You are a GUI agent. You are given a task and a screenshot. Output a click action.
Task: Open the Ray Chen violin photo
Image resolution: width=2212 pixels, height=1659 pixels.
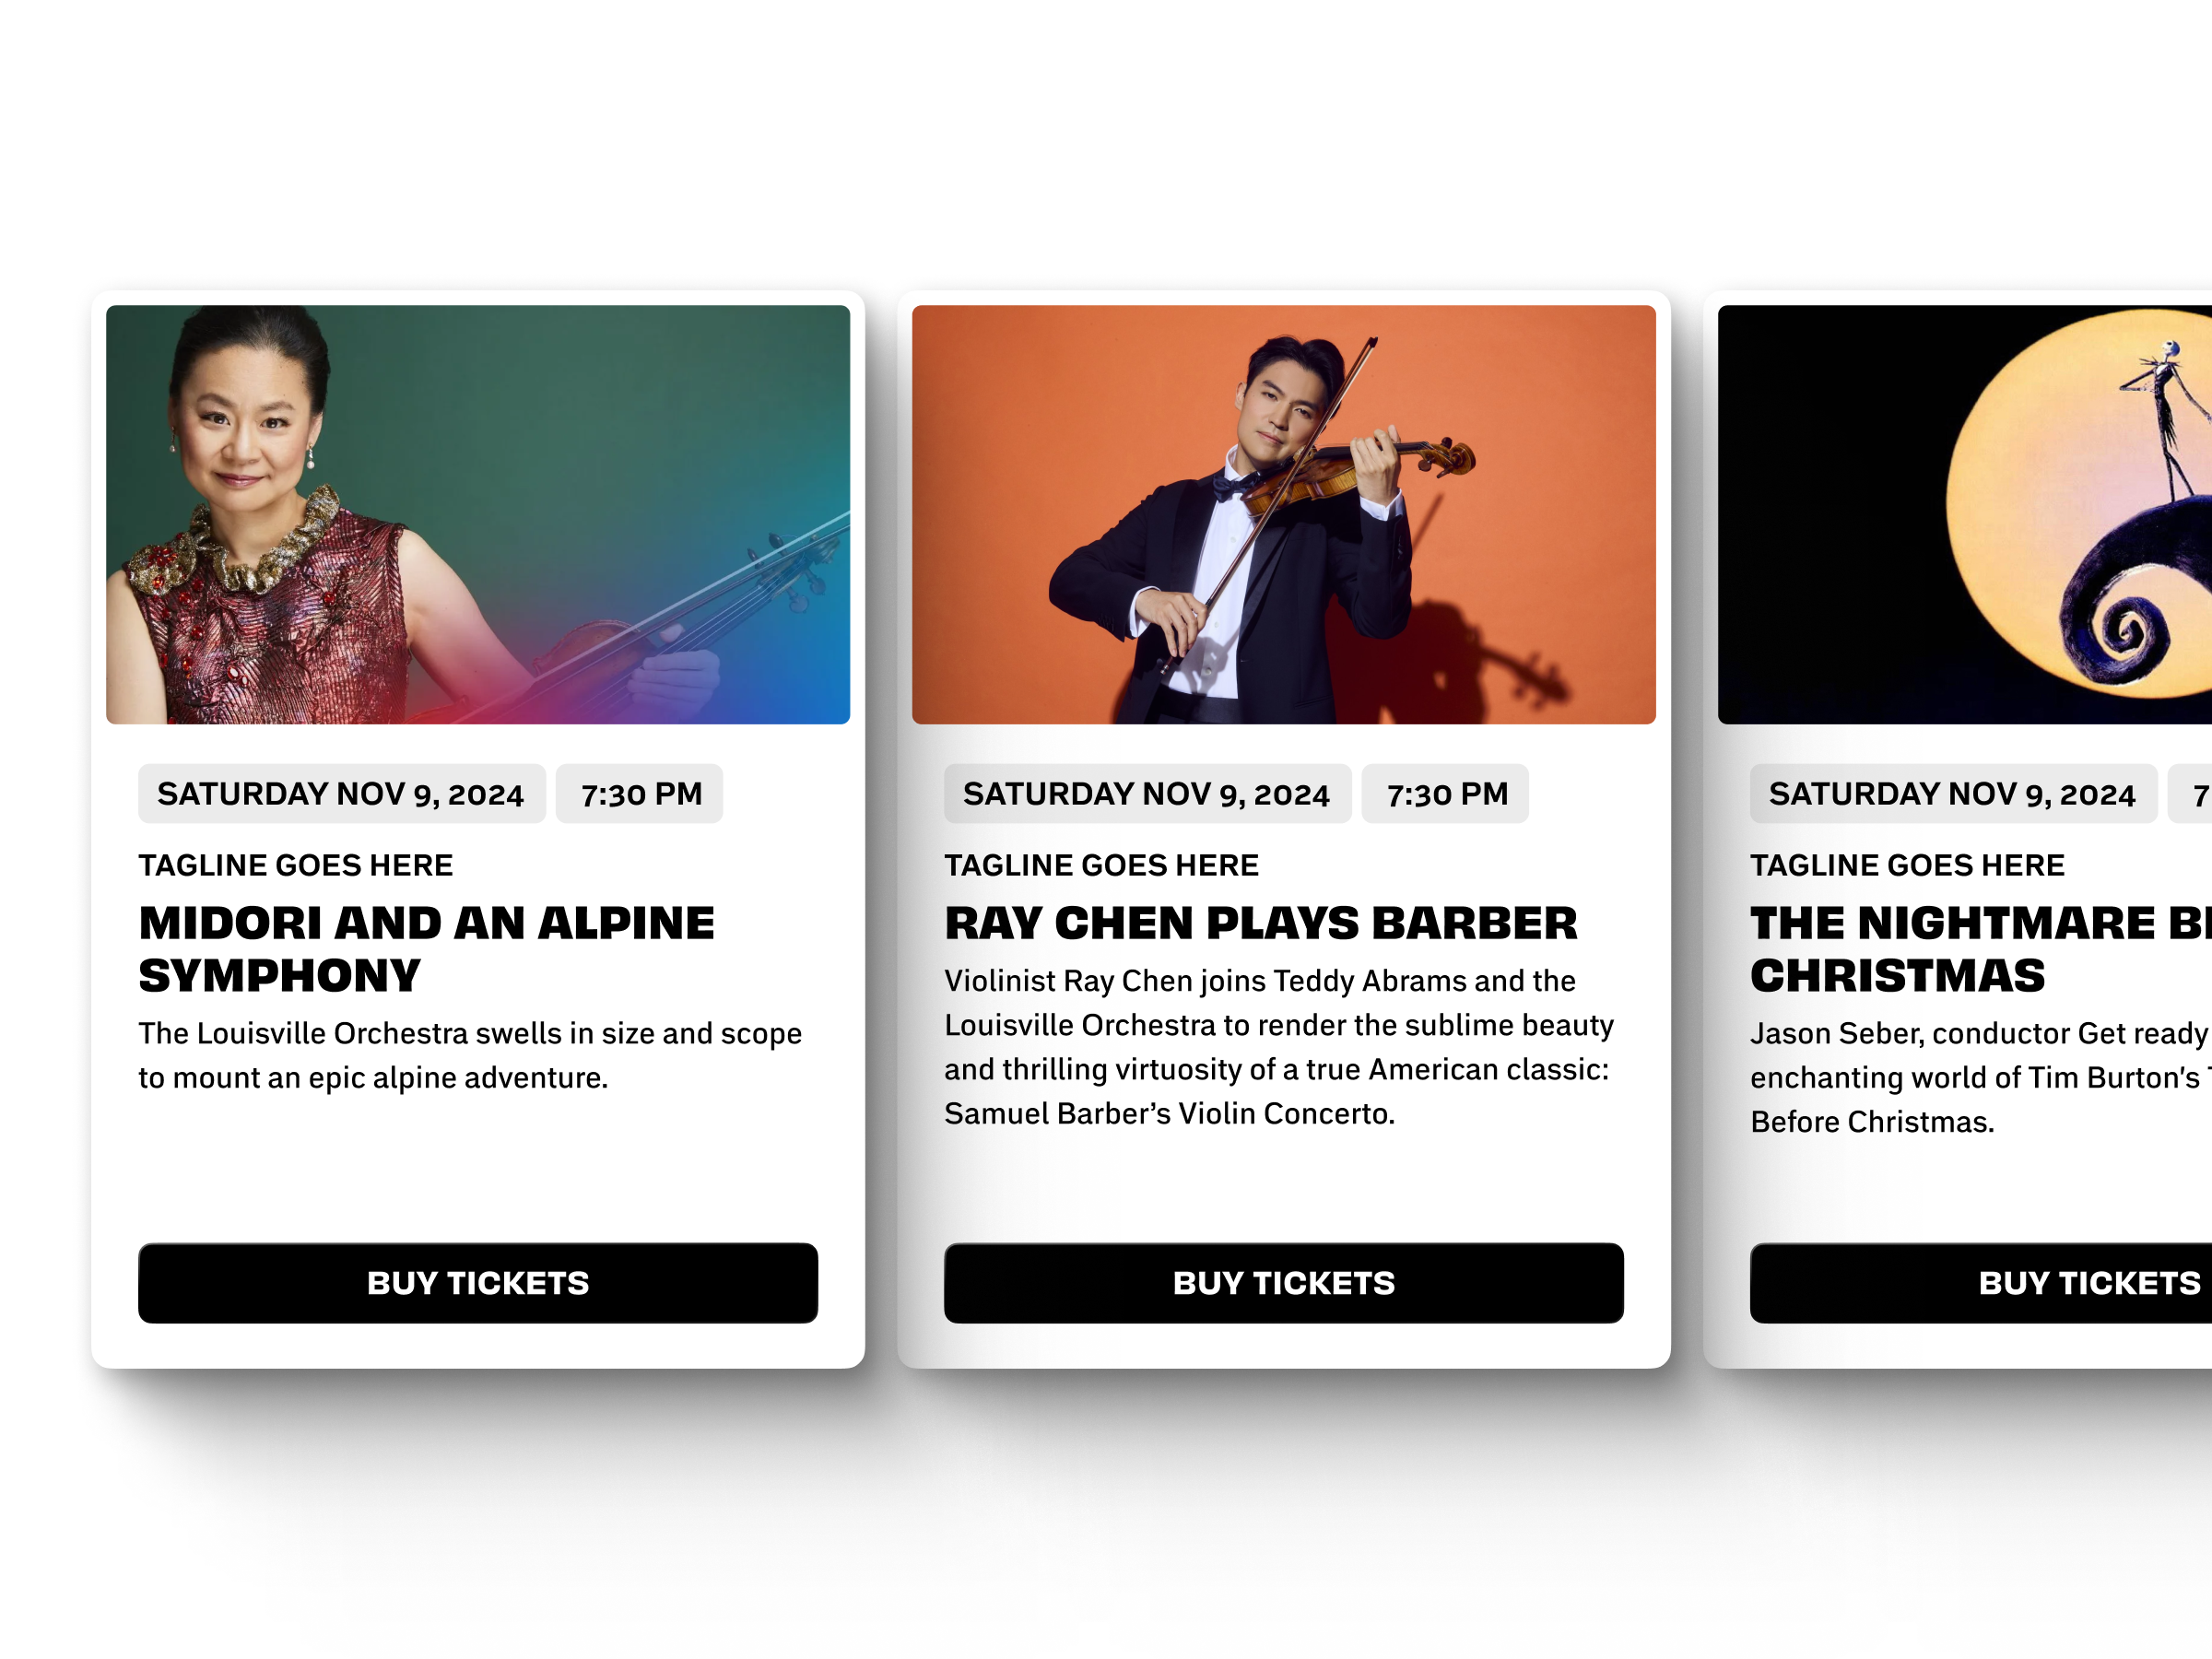coord(1283,514)
